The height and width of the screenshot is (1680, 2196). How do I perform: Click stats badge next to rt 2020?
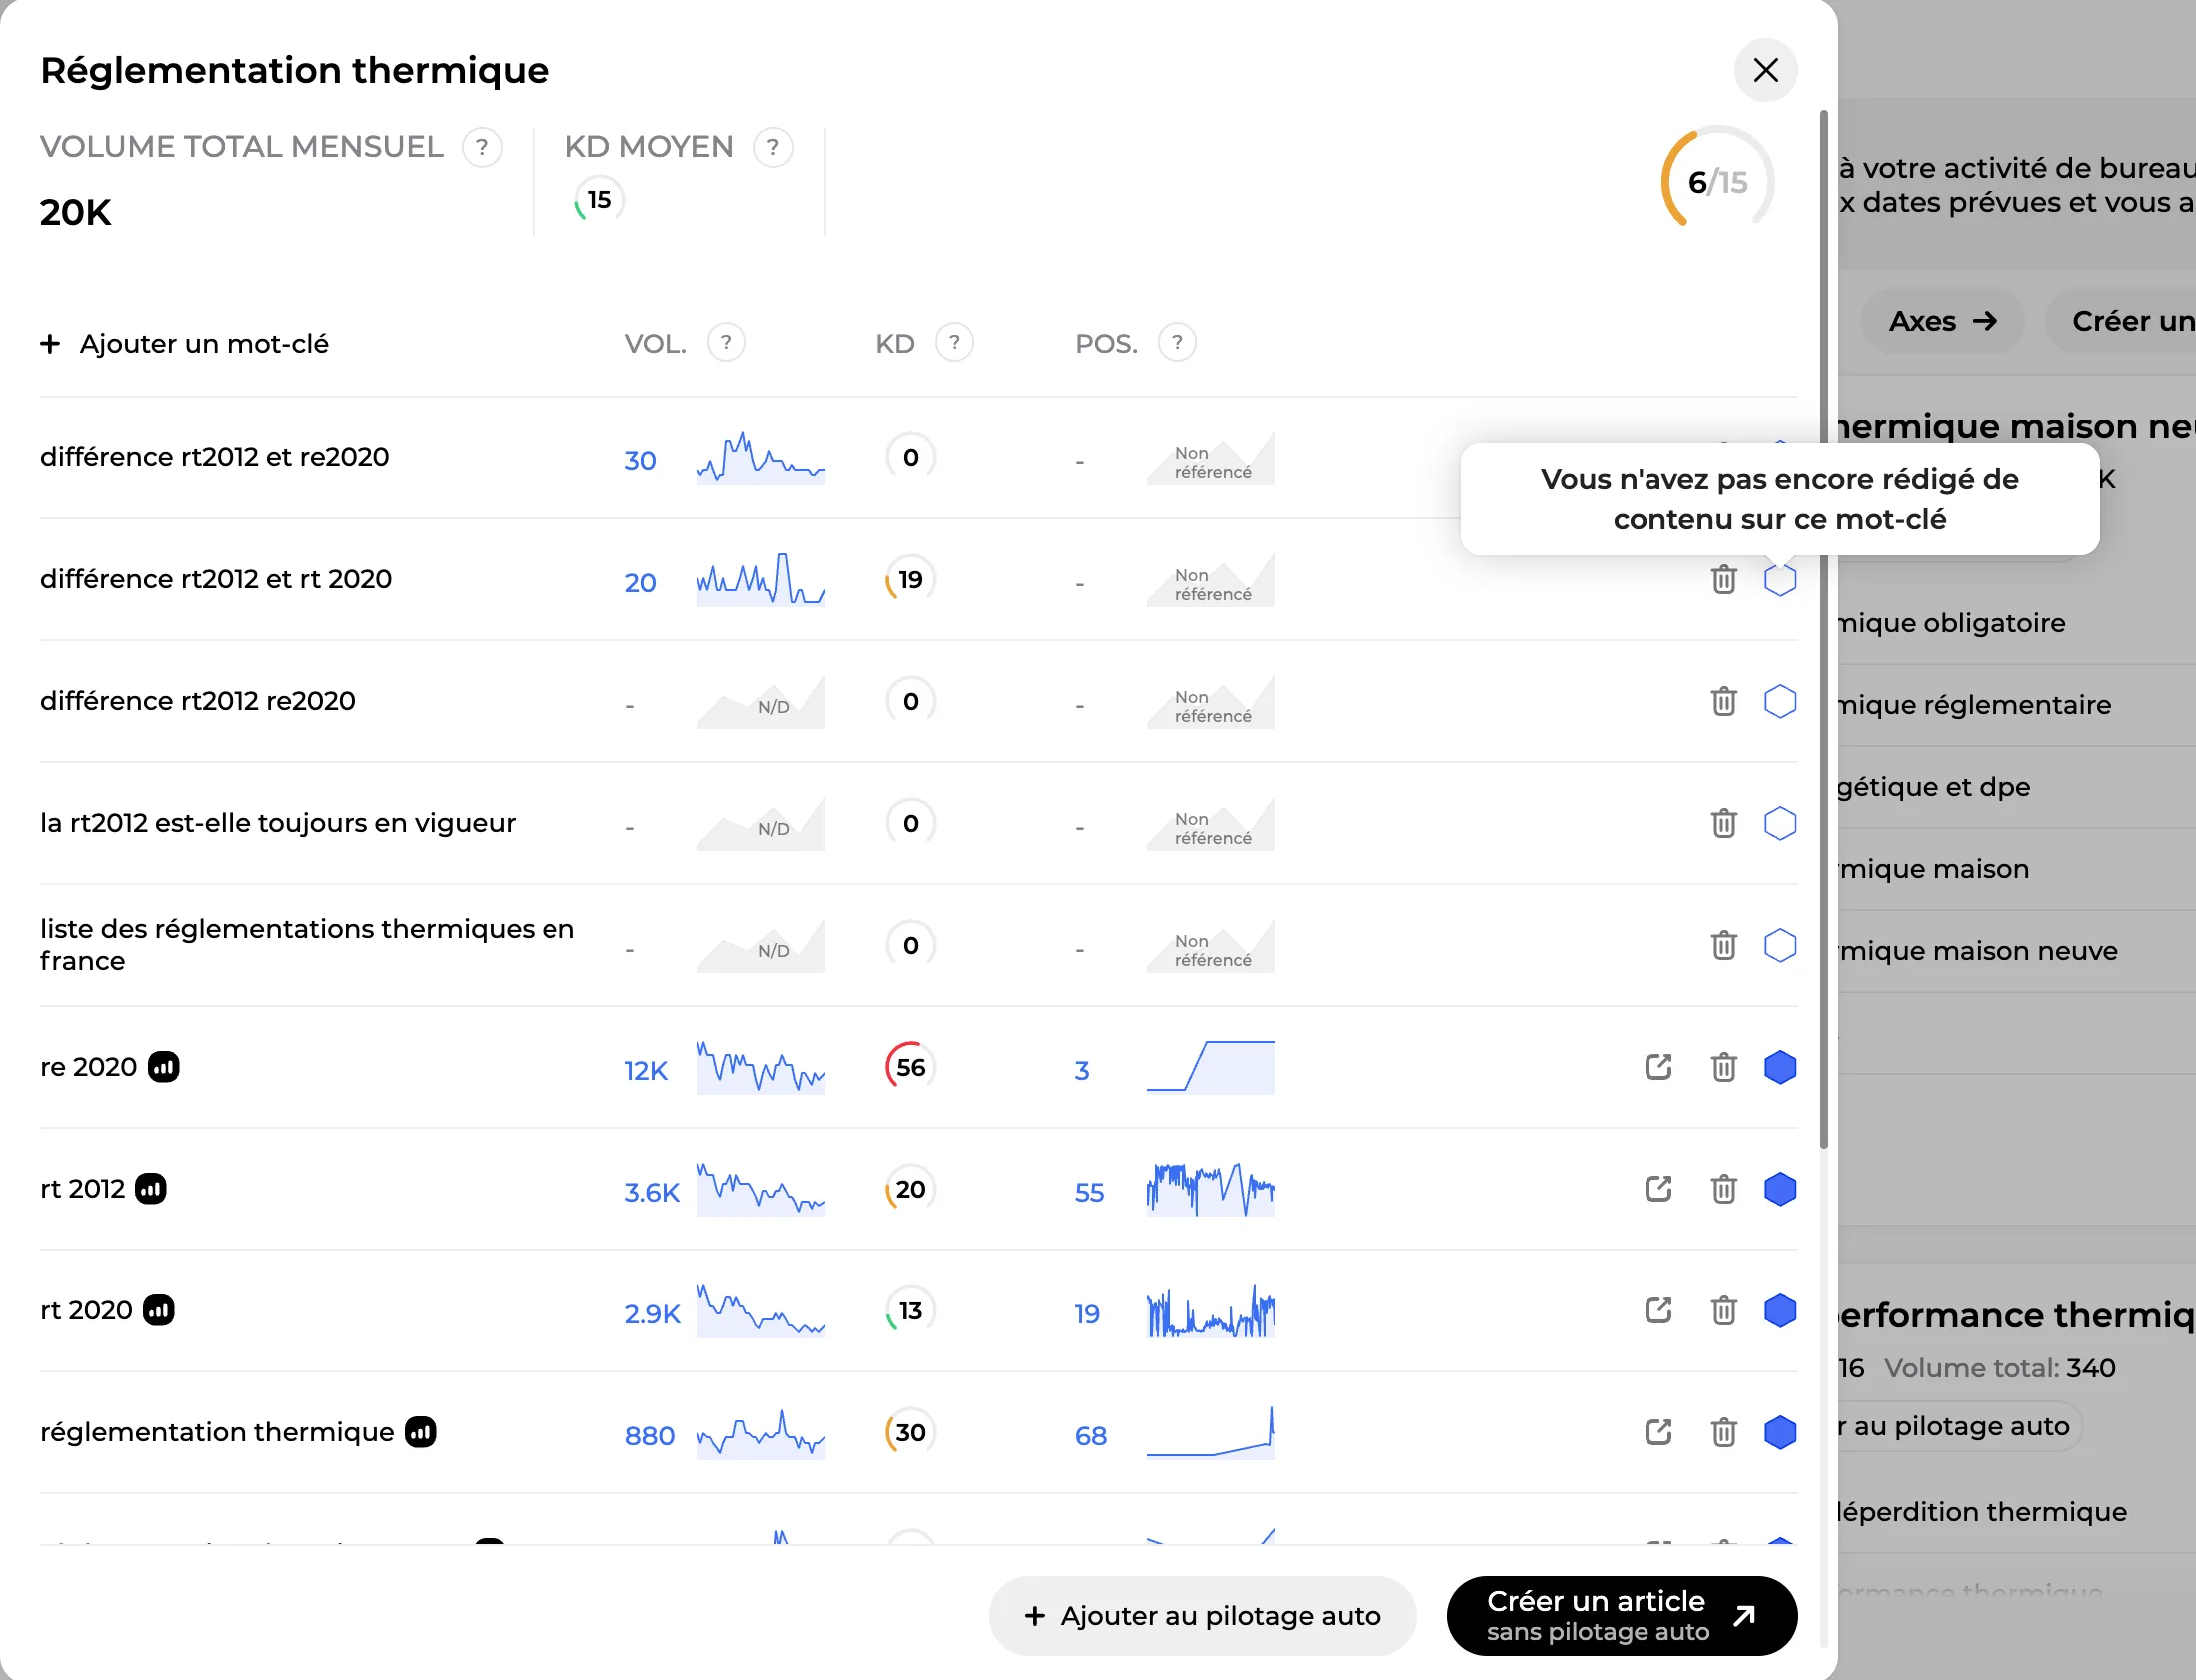click(x=158, y=1310)
